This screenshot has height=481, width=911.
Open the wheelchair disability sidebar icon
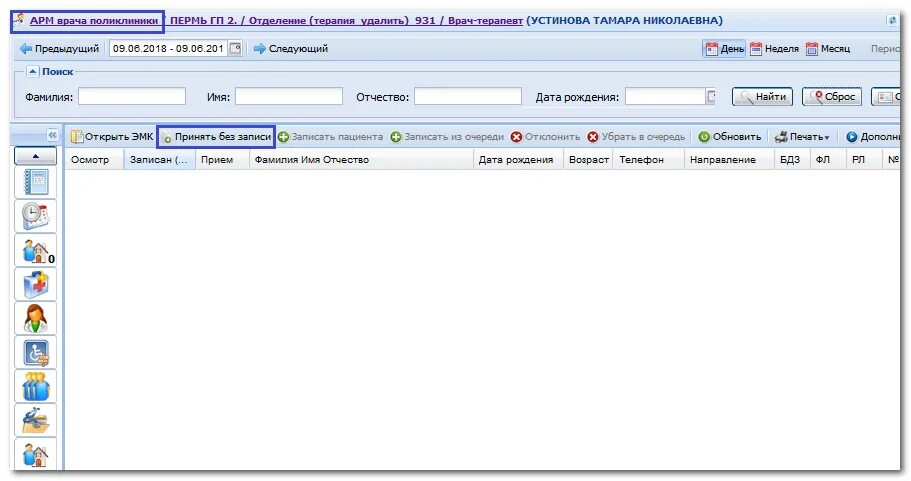tap(35, 353)
